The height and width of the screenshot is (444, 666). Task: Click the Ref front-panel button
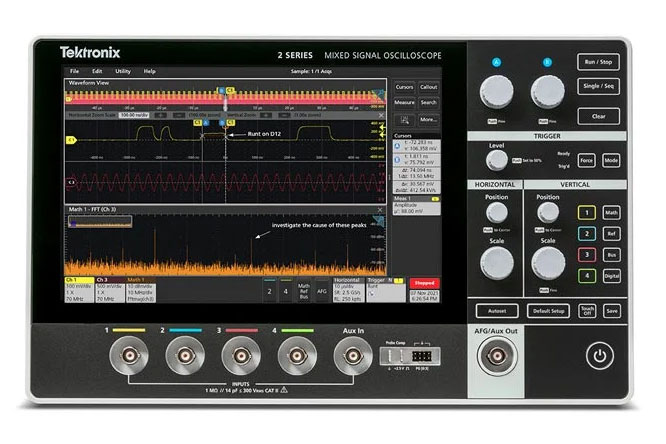tap(611, 234)
